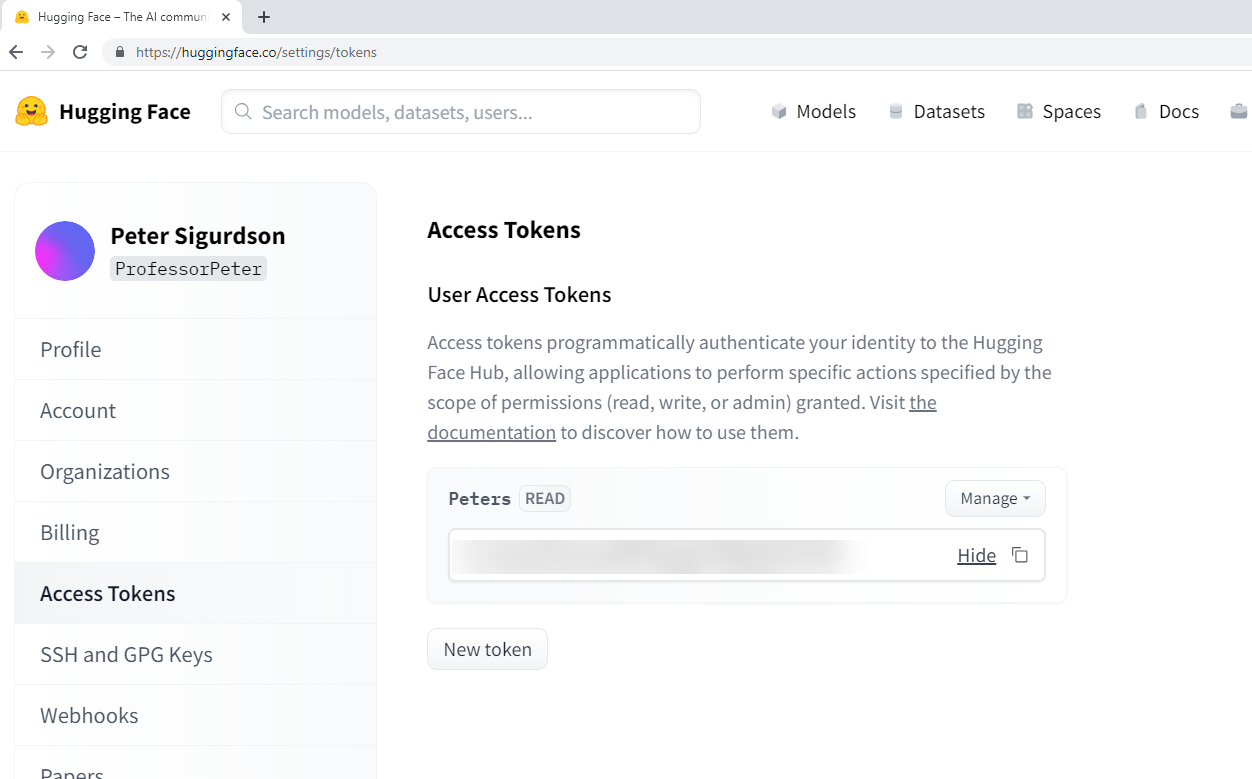Click the Datasets stack icon
1252x779 pixels.
pyautogui.click(x=896, y=112)
